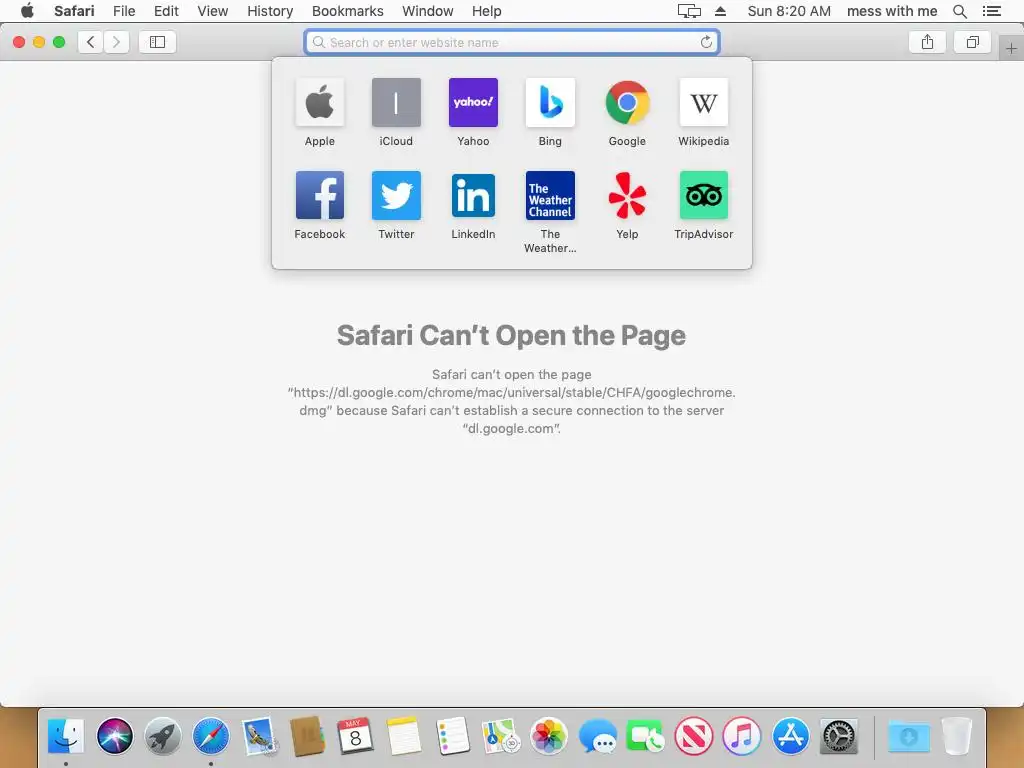Screen dimensions: 1024x768
Task: Go back with the back arrow
Action: coord(90,42)
